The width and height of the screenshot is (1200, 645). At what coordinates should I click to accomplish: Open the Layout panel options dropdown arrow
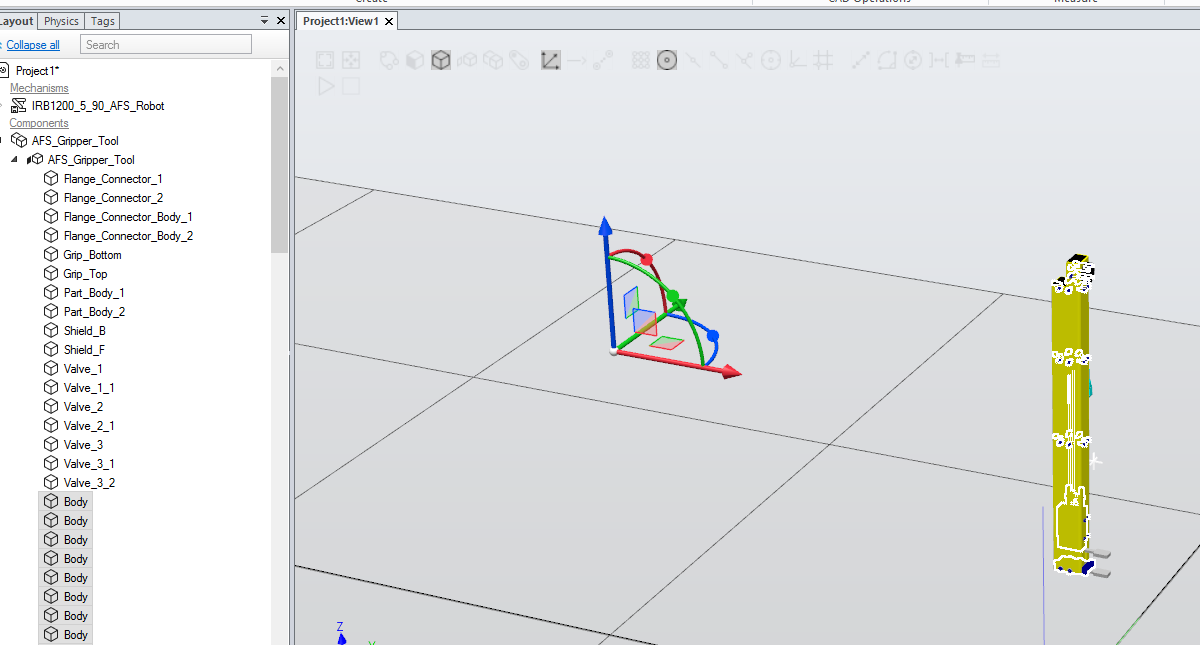click(264, 21)
